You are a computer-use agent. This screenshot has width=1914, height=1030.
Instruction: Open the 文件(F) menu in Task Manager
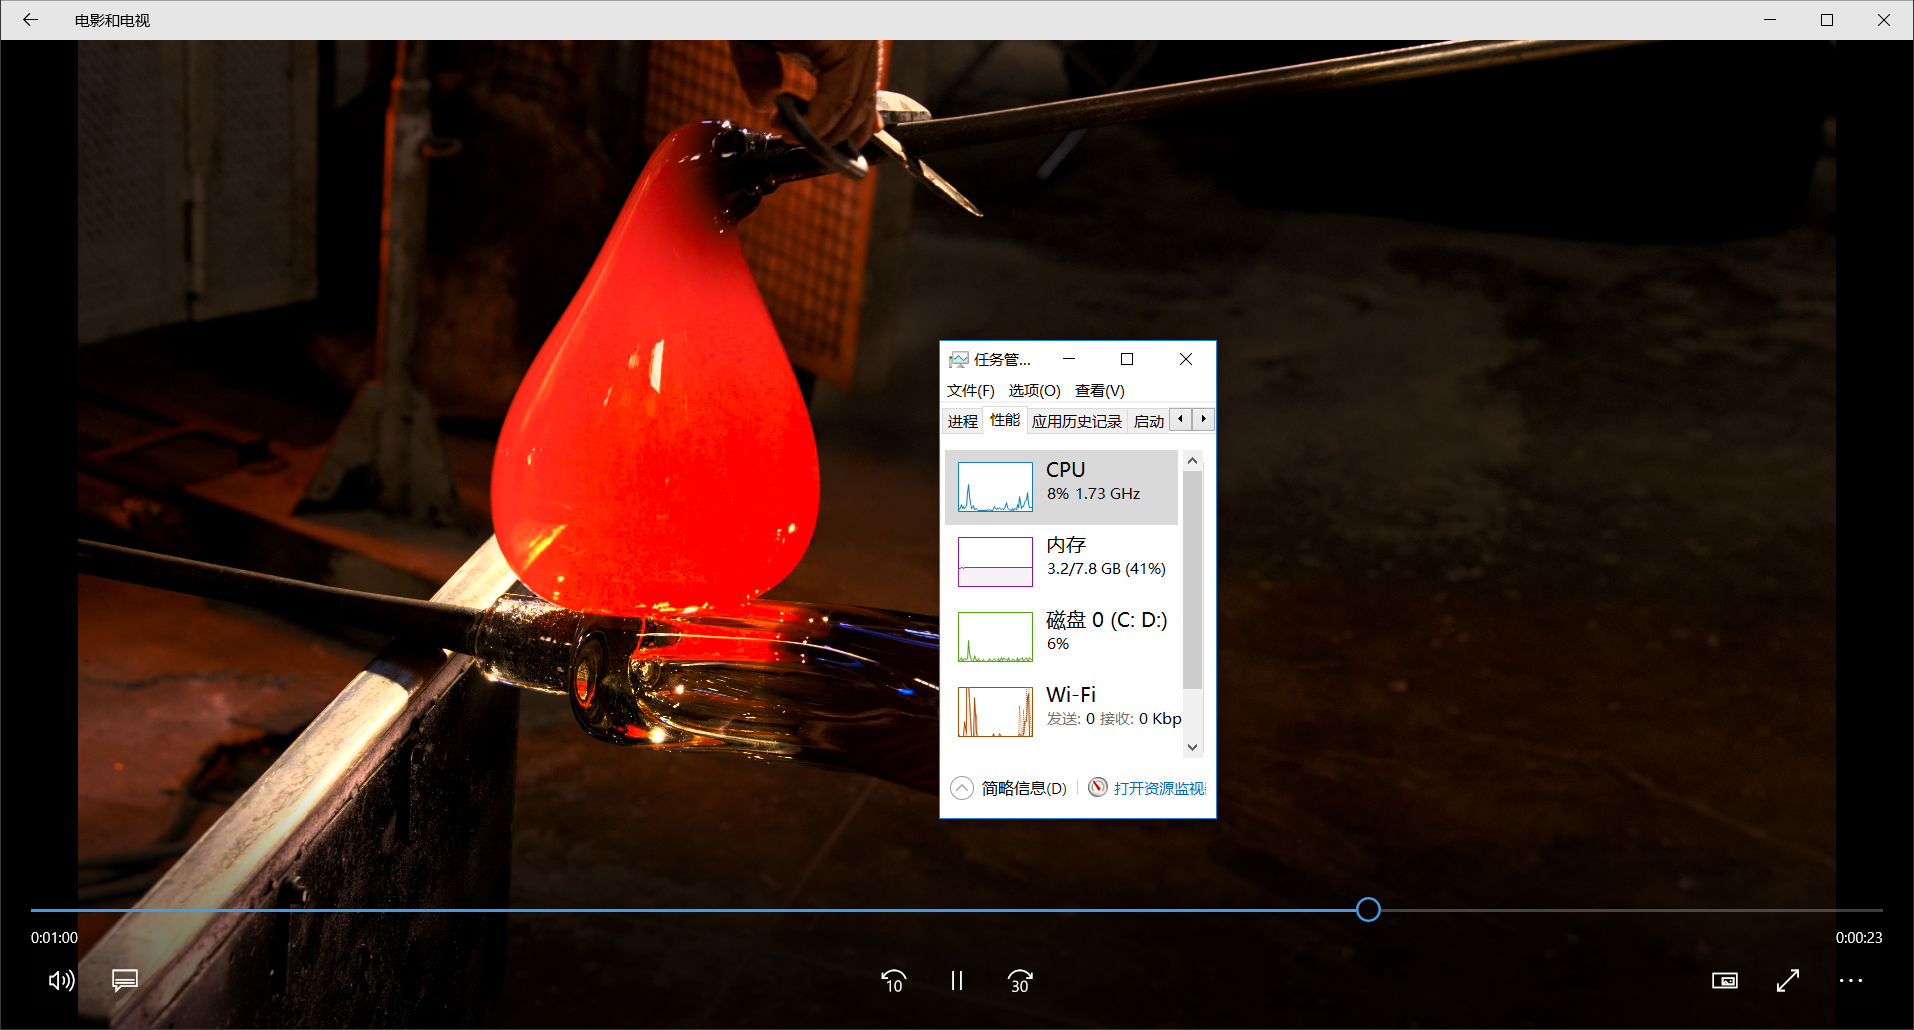(x=970, y=391)
